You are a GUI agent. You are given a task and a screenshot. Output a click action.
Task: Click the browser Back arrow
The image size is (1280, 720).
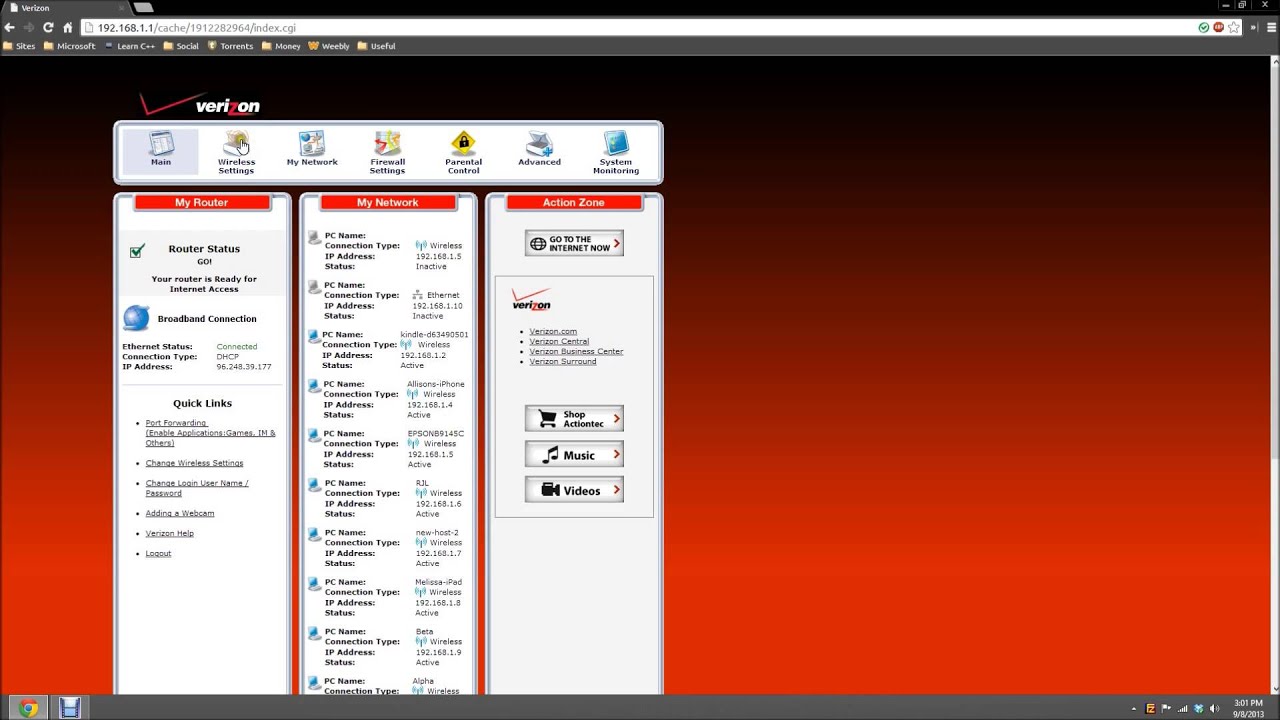coord(10,27)
